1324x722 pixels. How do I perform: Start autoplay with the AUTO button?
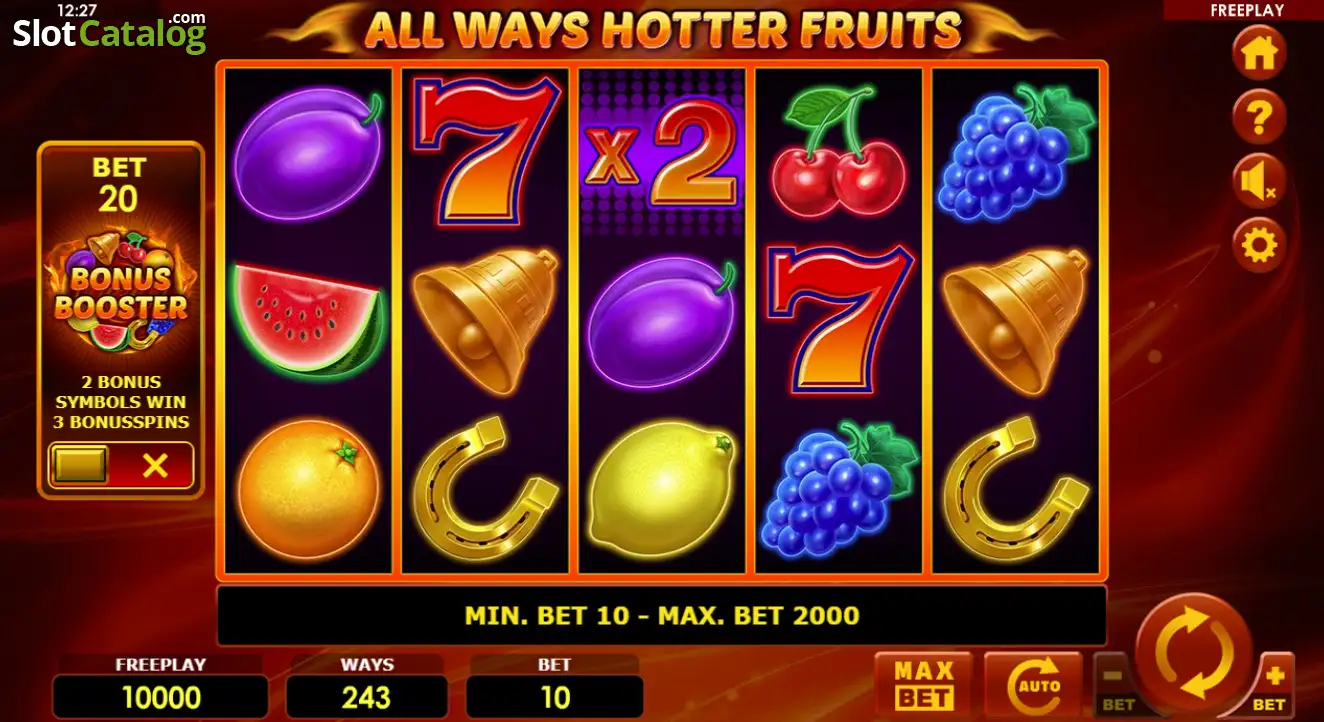pyautogui.click(x=1033, y=685)
